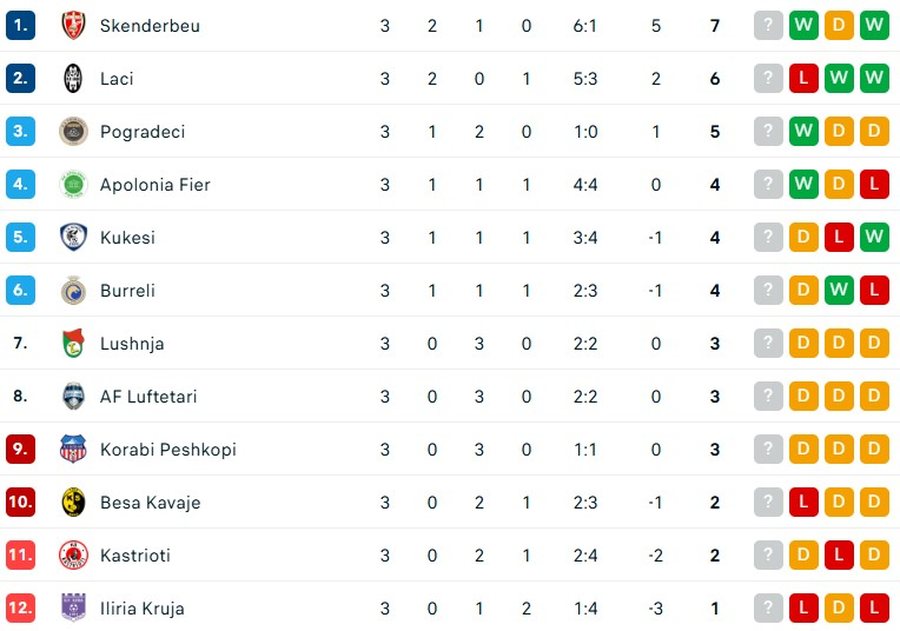900x631 pixels.
Task: Click Skenderbeu's upcoming match question mark badge
Action: [768, 25]
